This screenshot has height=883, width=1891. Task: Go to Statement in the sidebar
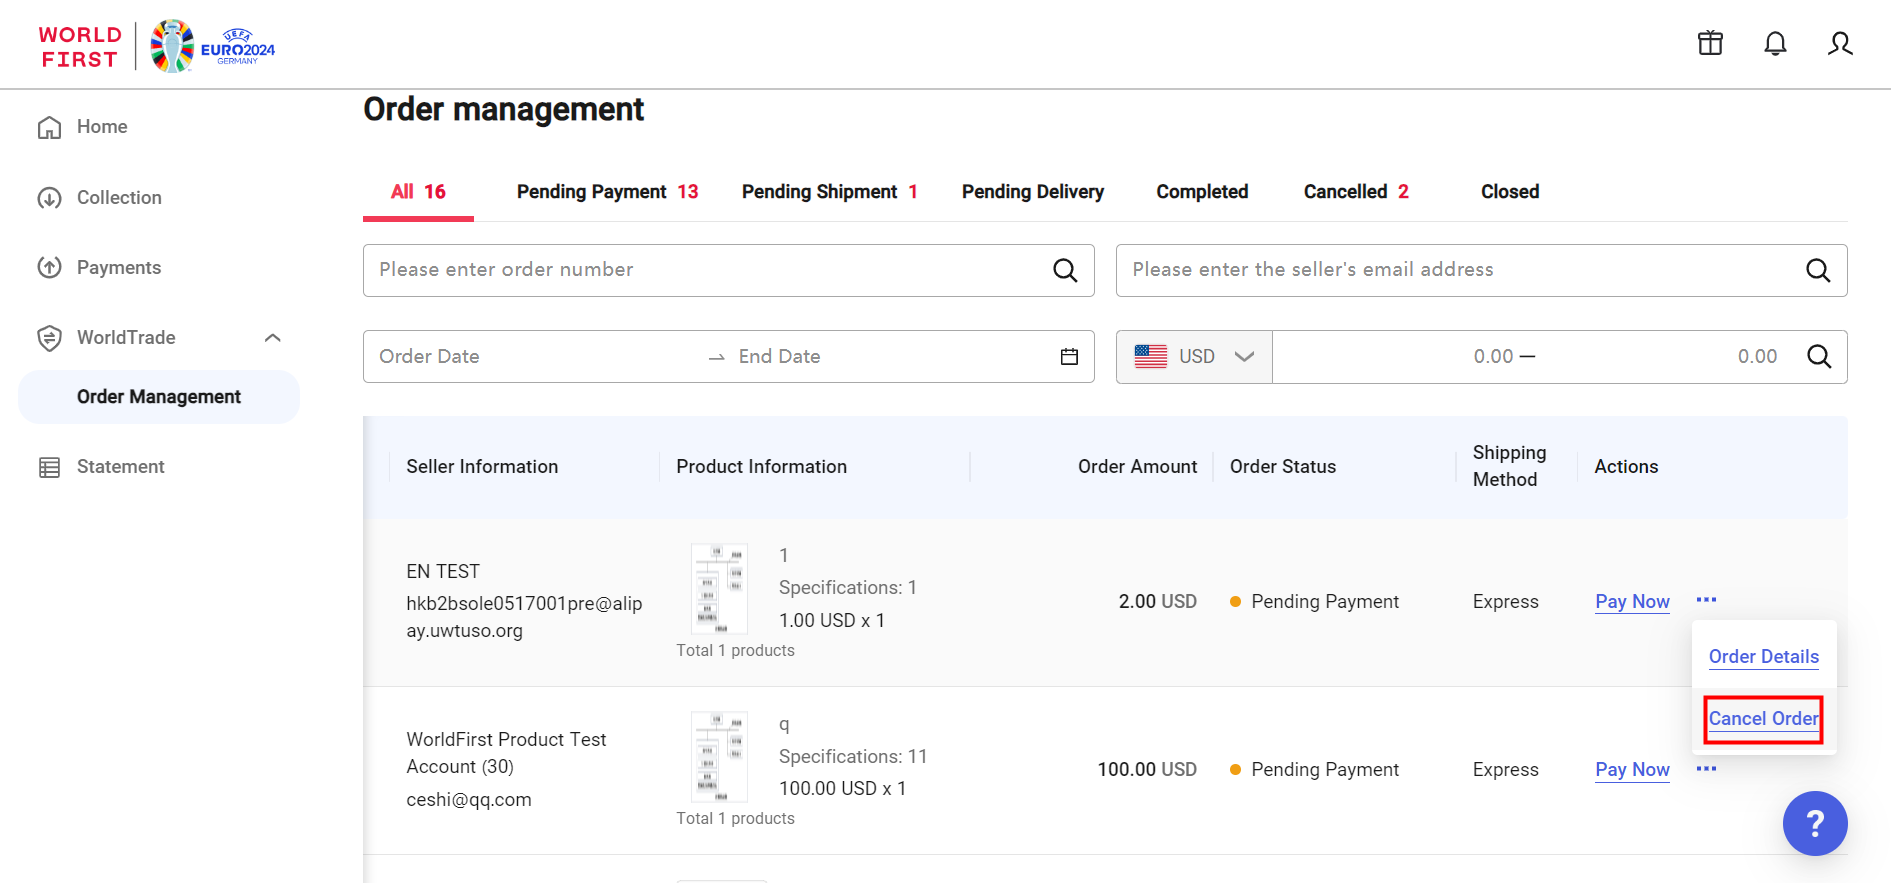tap(120, 467)
